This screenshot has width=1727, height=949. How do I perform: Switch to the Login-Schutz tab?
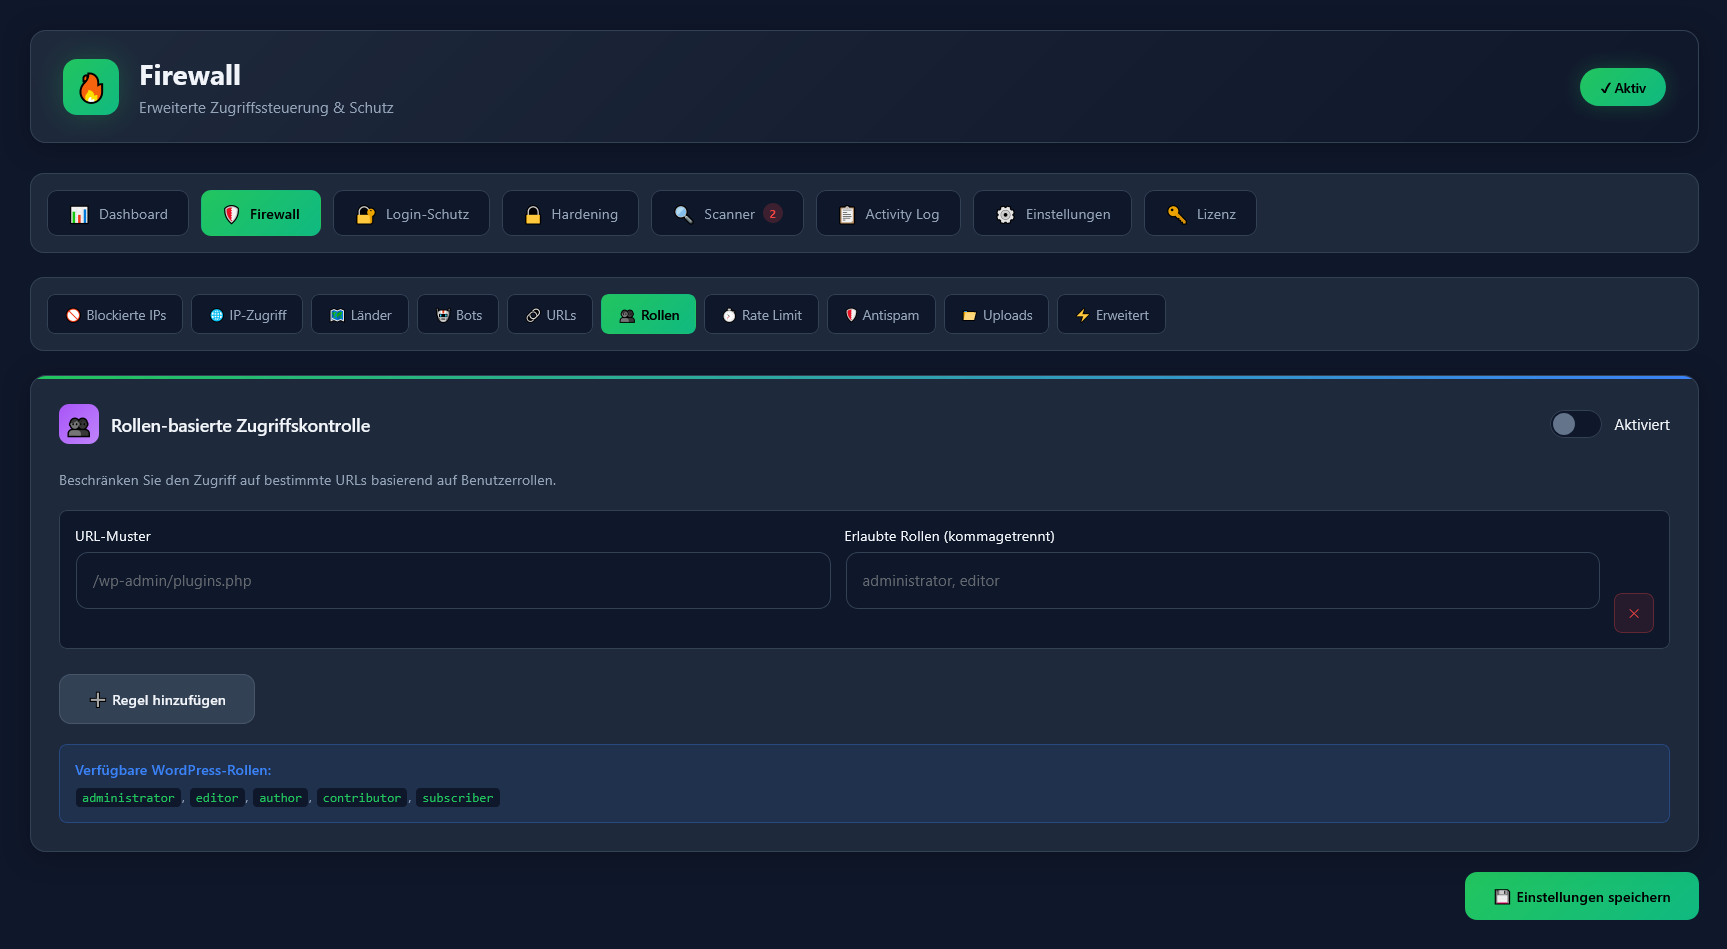[411, 214]
